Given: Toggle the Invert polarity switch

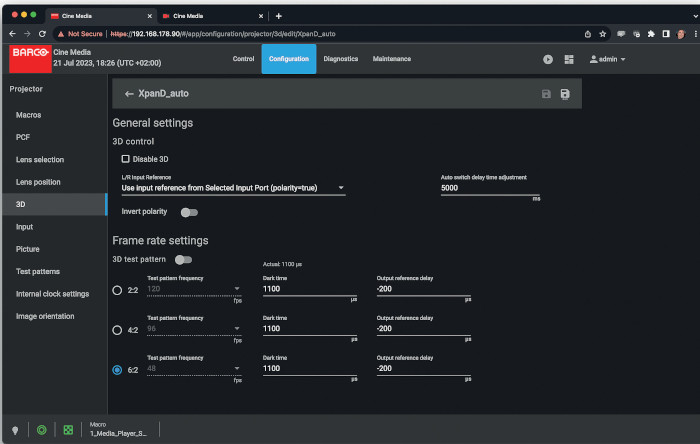Looking at the screenshot, I should point(188,212).
